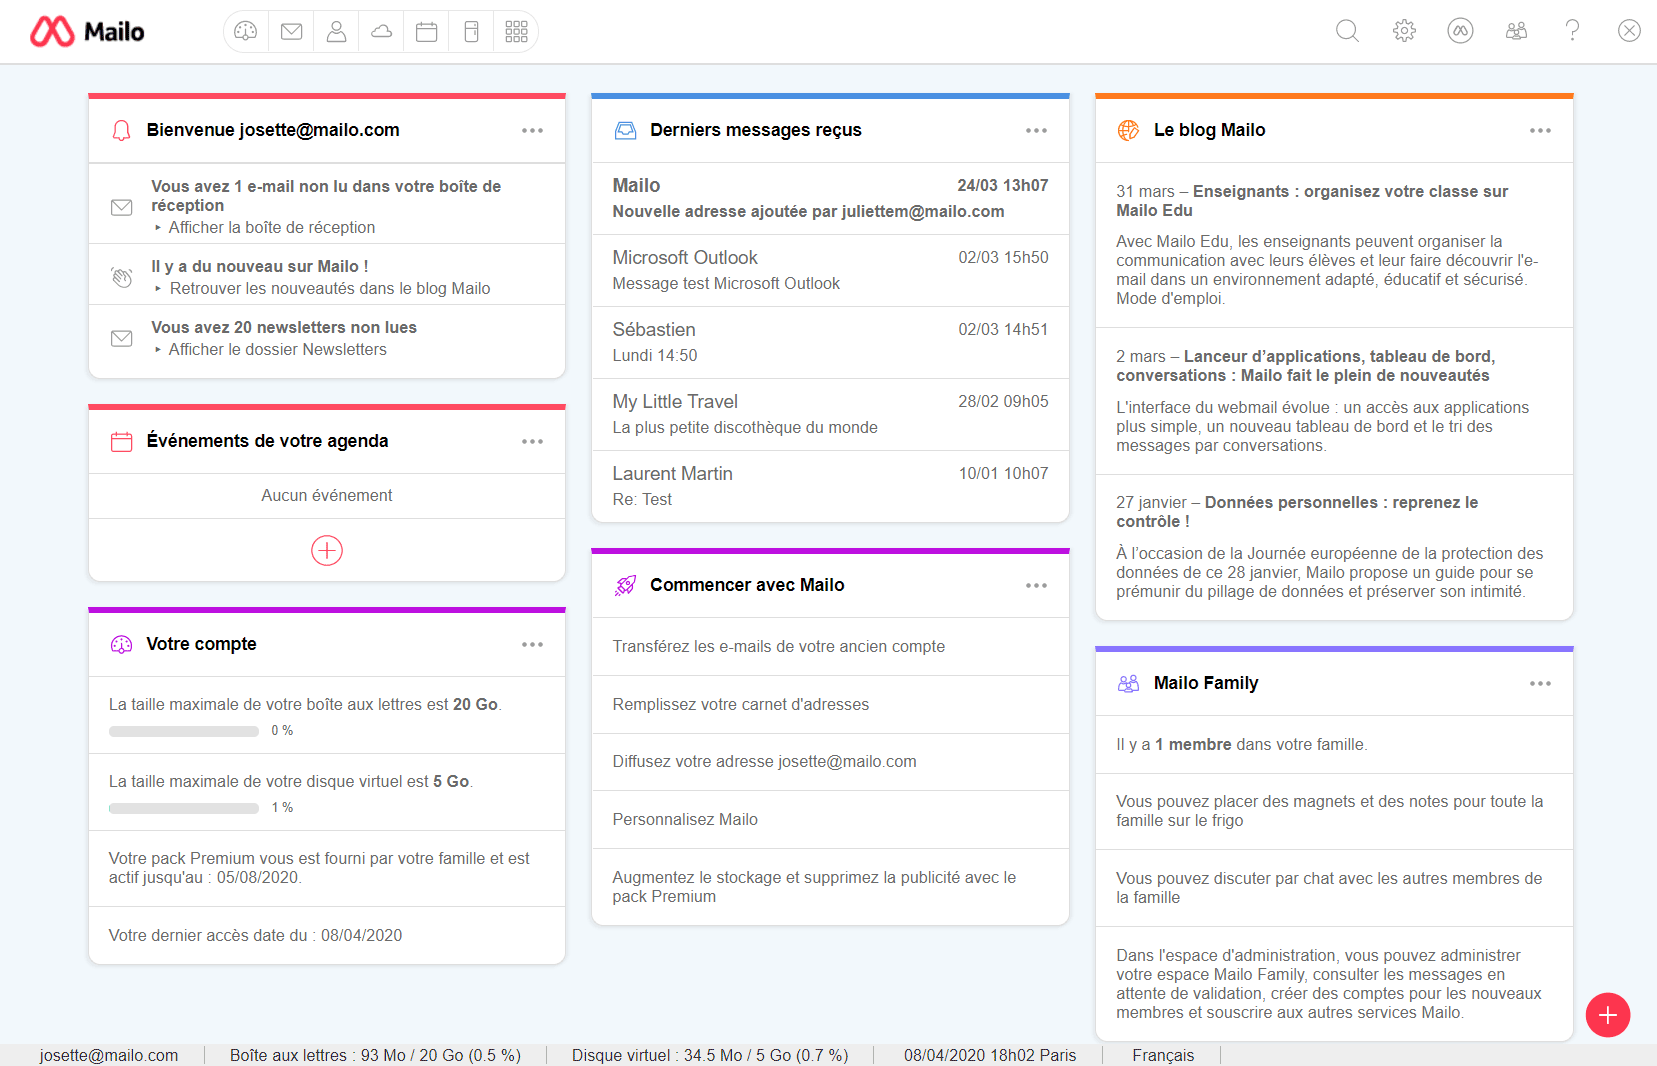Open the calendar icon in top toolbar
This screenshot has width=1657, height=1066.
[426, 31]
